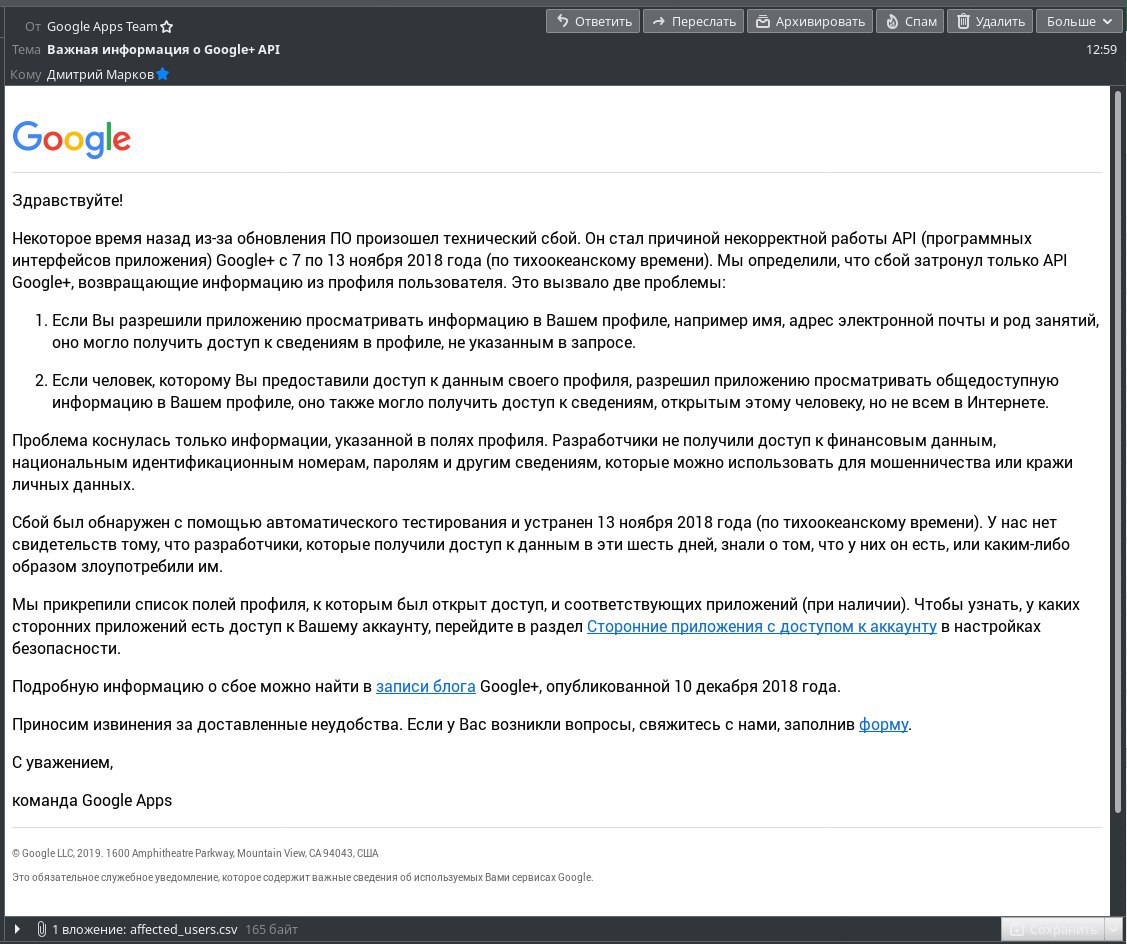Click the 165 байт attachment size

(271, 929)
